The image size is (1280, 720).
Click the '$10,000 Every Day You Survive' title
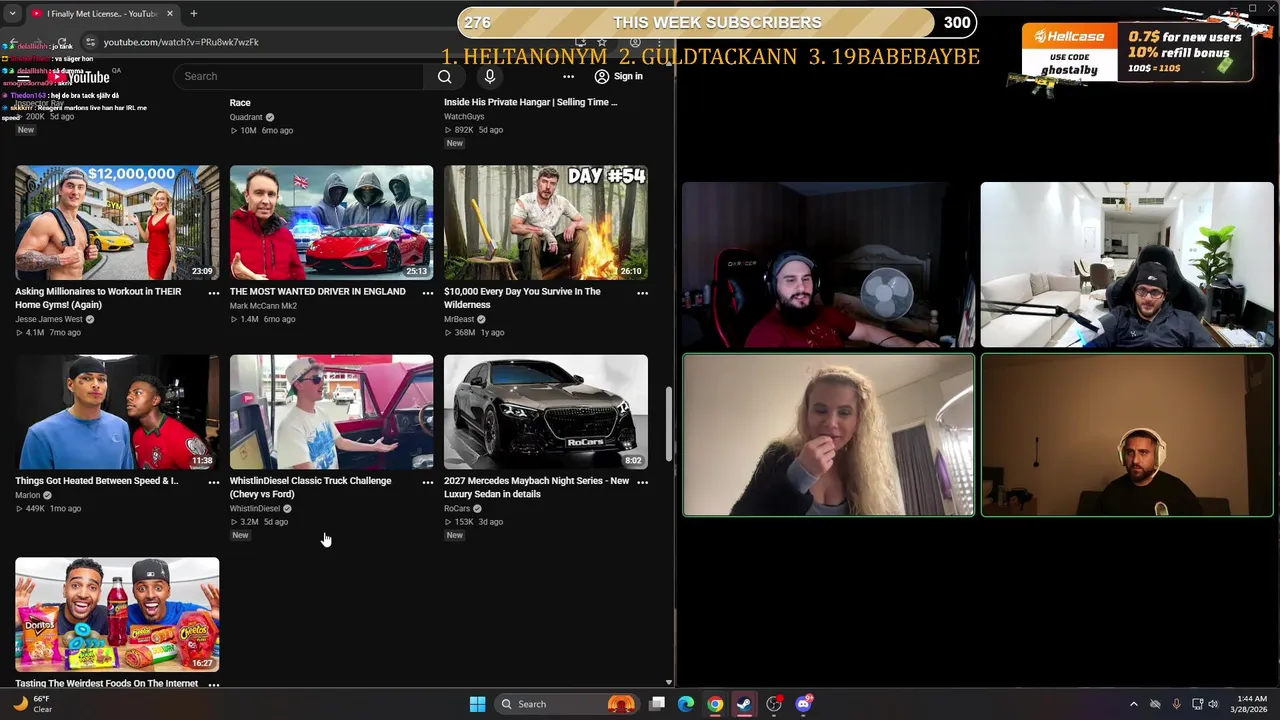point(522,298)
